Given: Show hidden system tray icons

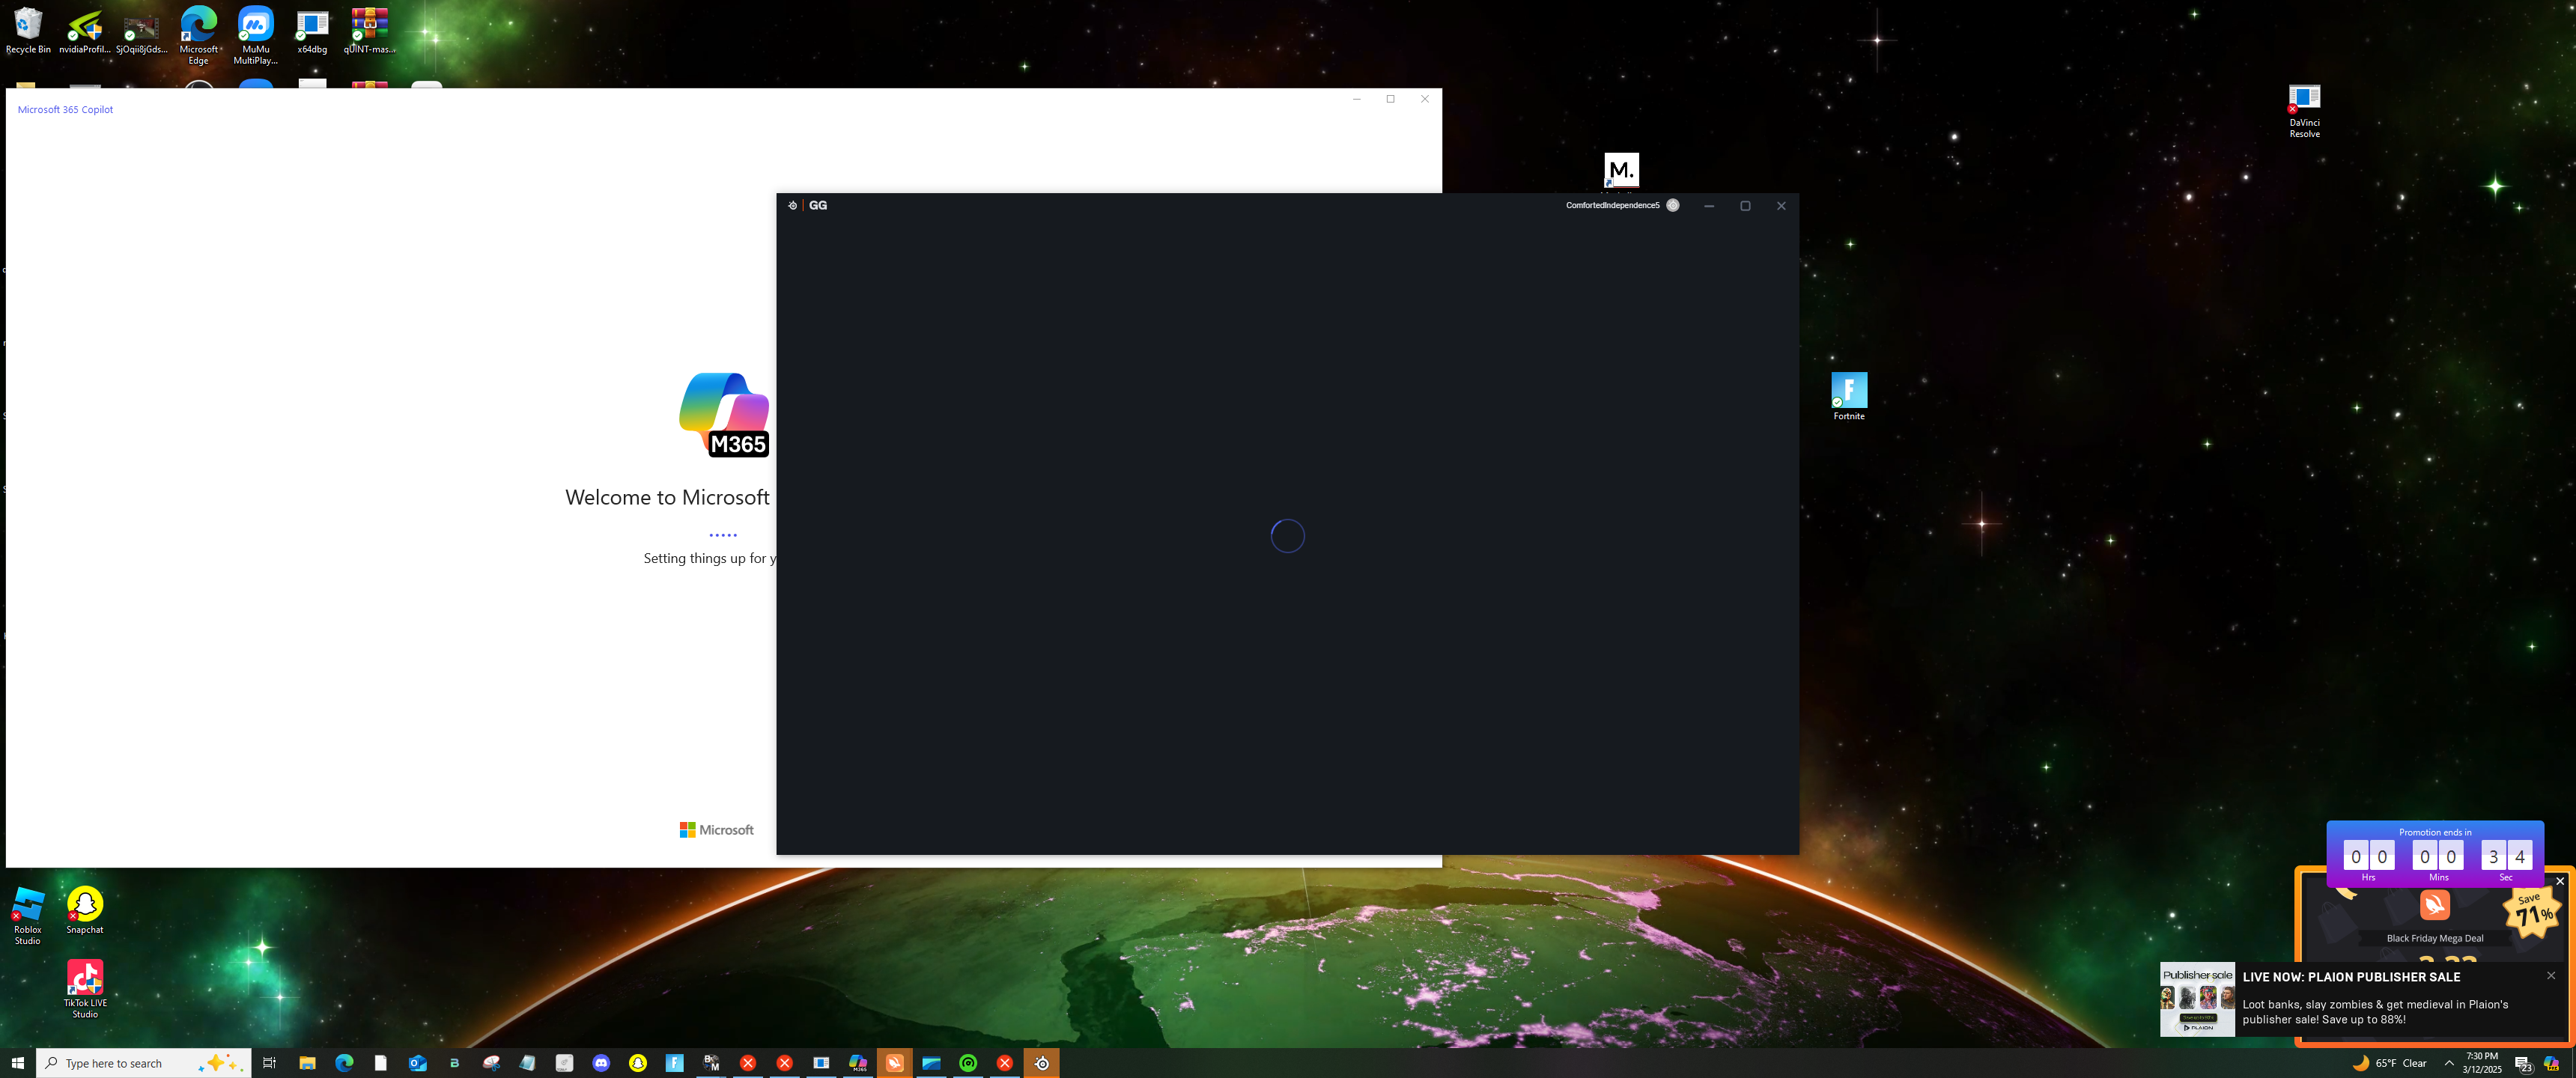Looking at the screenshot, I should pos(2449,1063).
